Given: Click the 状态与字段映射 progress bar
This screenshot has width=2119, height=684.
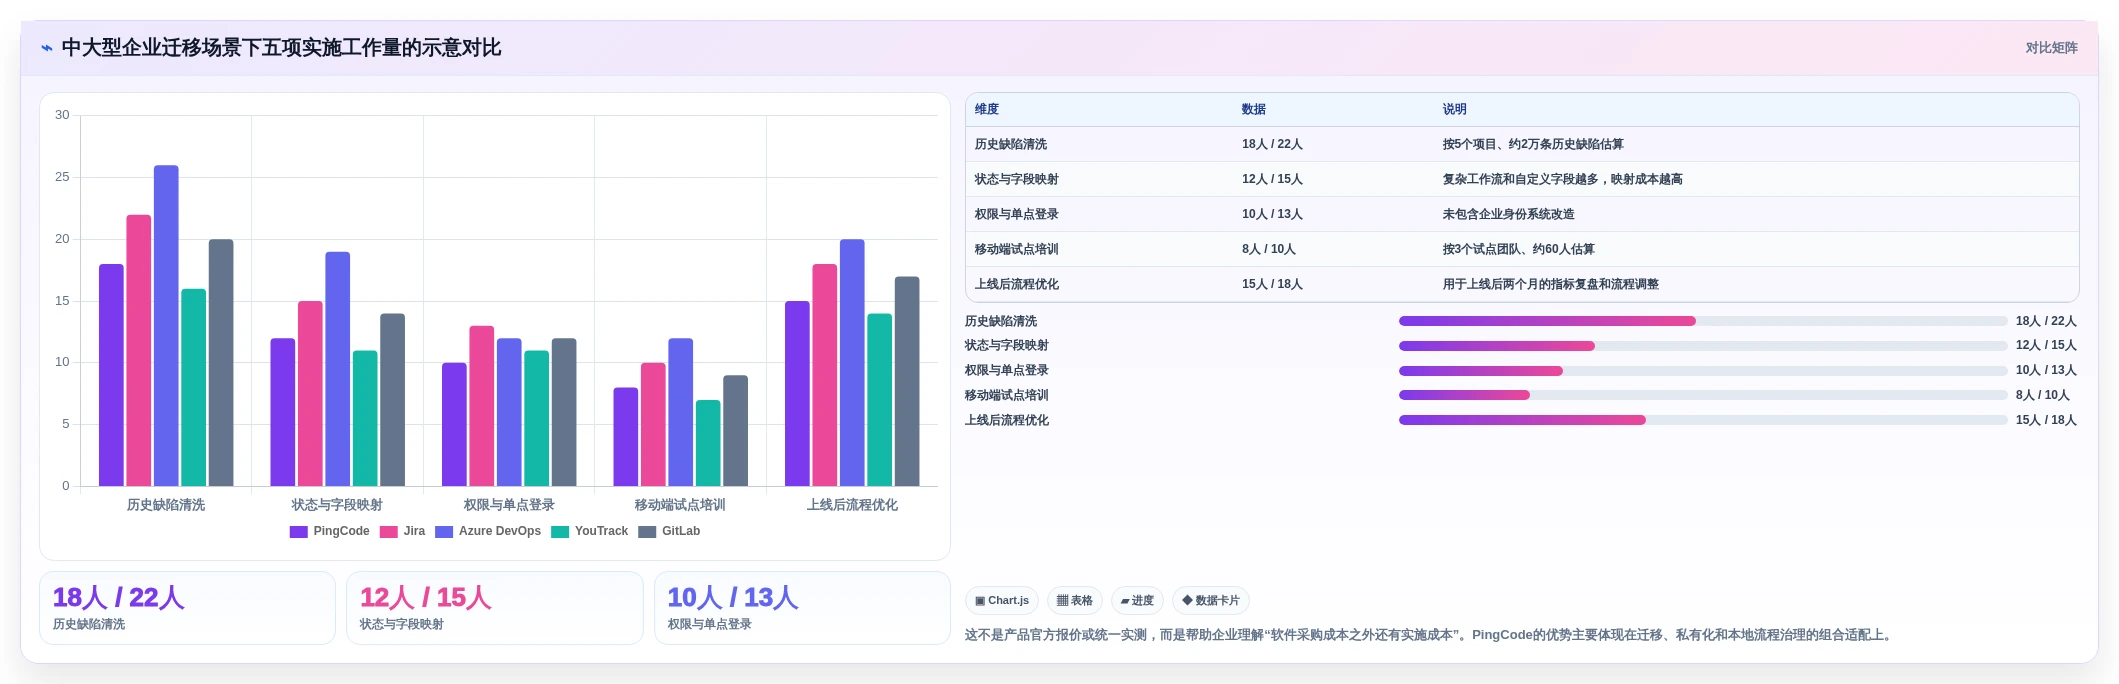Looking at the screenshot, I should click(x=1702, y=346).
